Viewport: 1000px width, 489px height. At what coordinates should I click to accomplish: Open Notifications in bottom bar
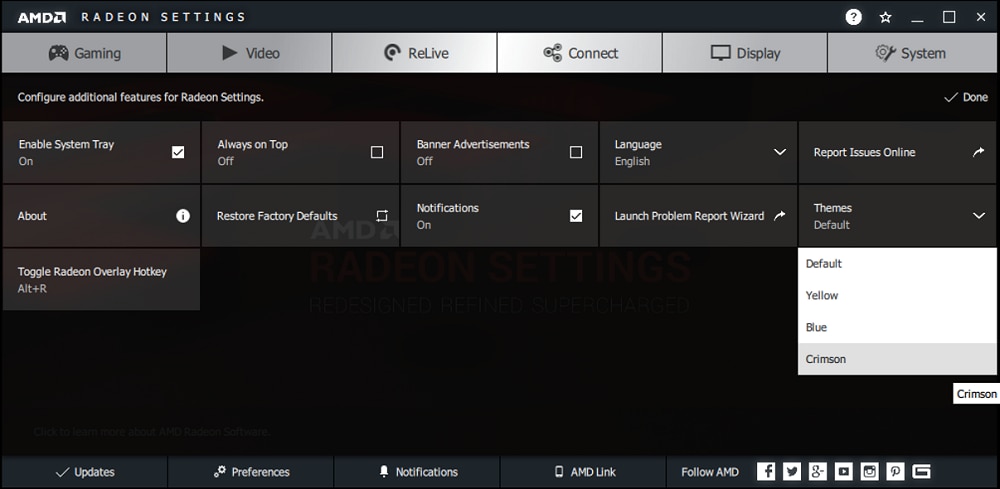[x=417, y=472]
